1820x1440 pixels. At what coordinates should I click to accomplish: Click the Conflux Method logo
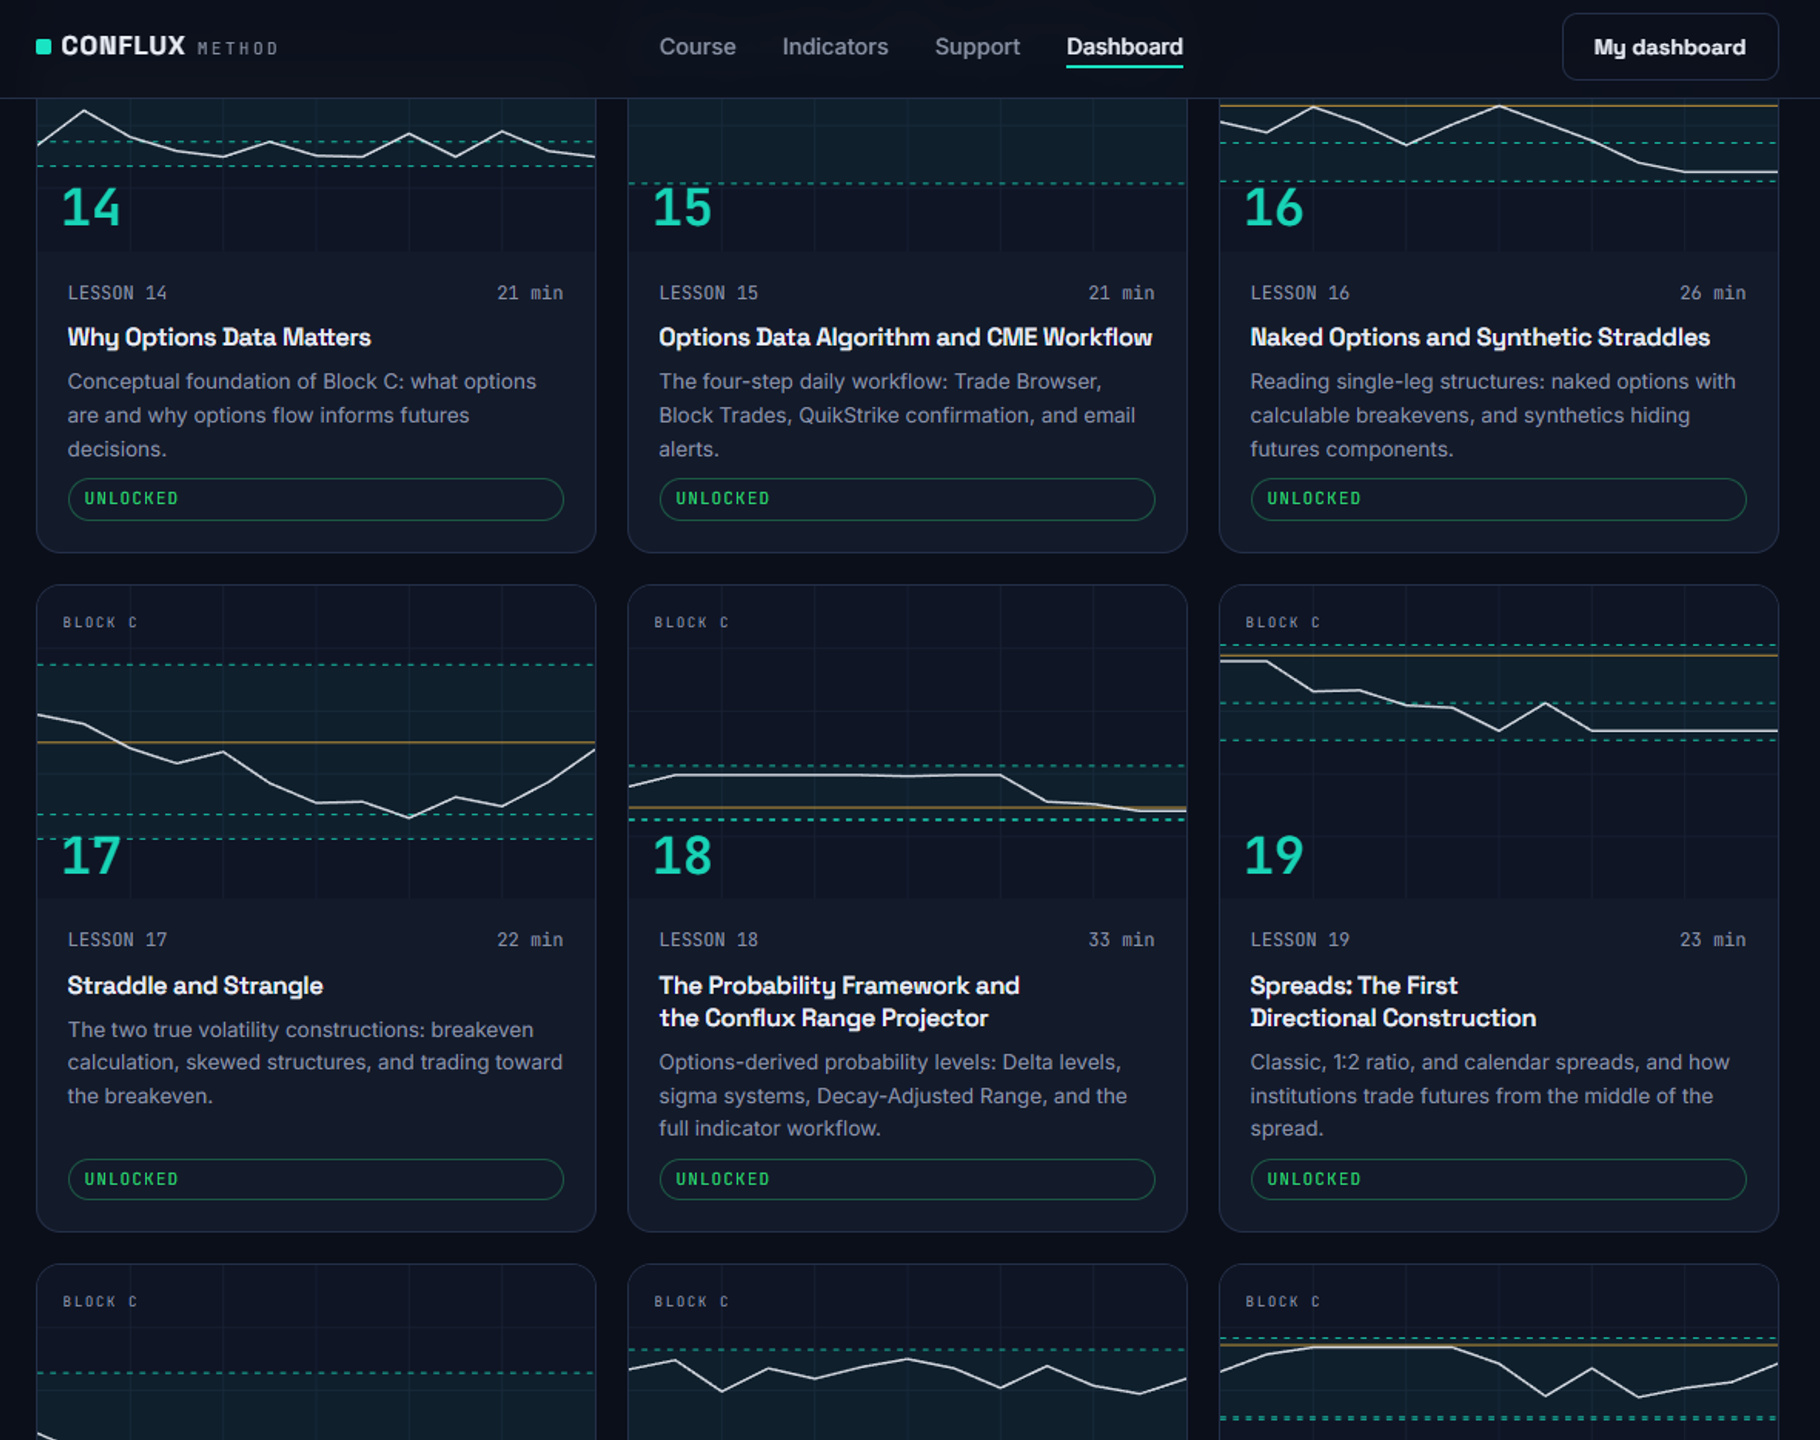157,47
